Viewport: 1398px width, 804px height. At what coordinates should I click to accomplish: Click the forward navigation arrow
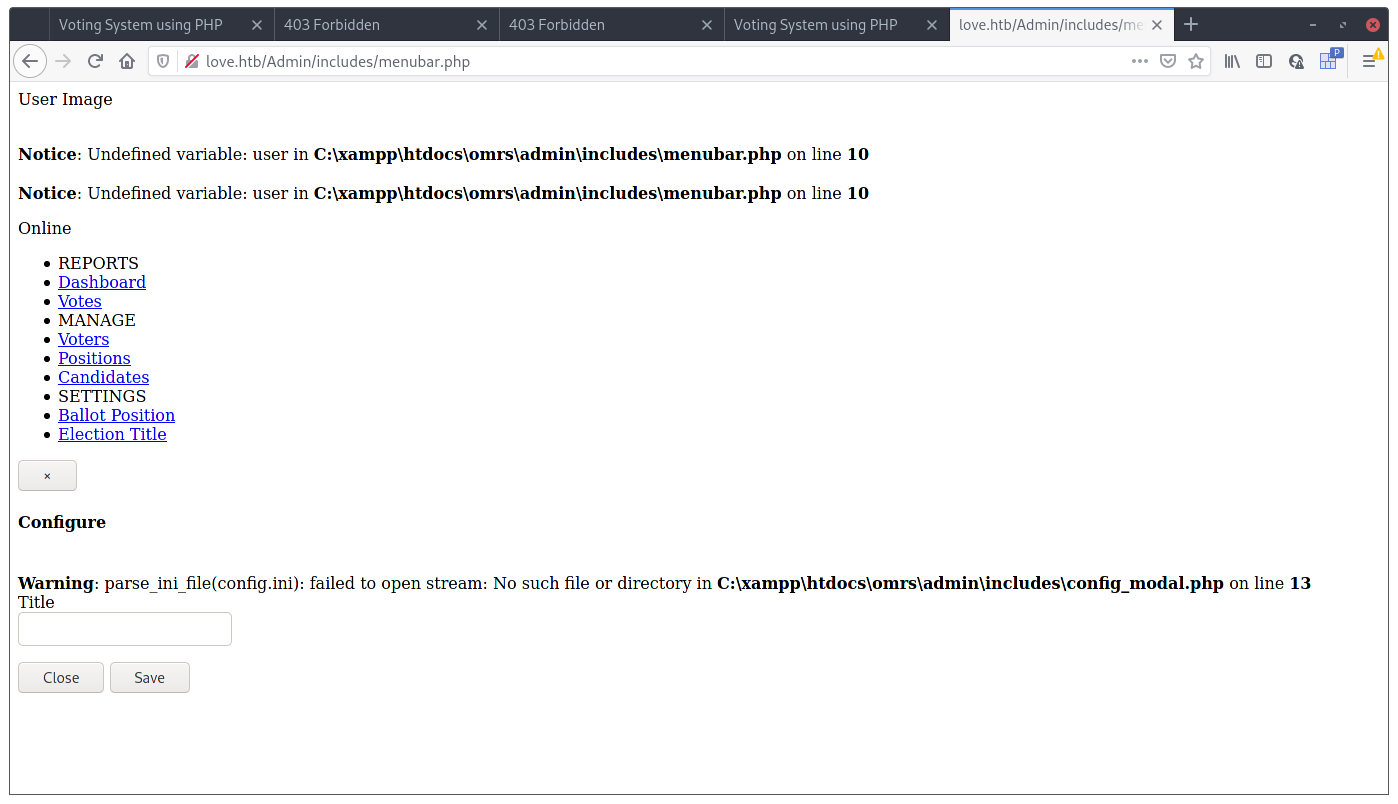(62, 61)
